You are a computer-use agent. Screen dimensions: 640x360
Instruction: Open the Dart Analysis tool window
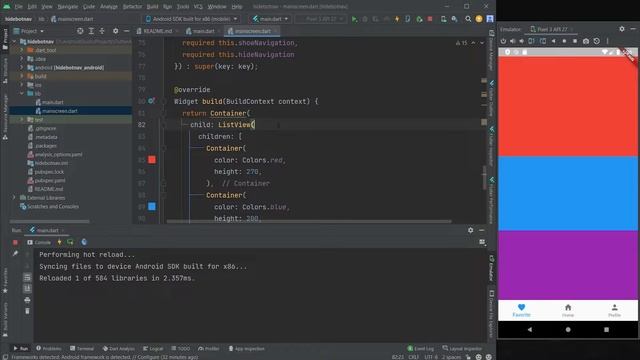tap(118, 349)
